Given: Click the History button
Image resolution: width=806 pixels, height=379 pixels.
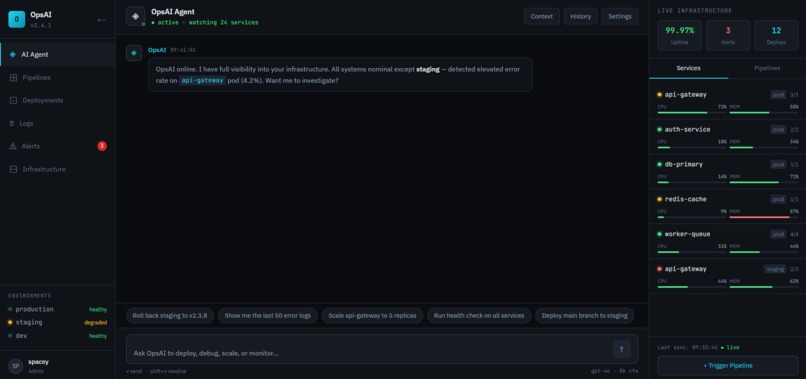Looking at the screenshot, I should pos(581,16).
